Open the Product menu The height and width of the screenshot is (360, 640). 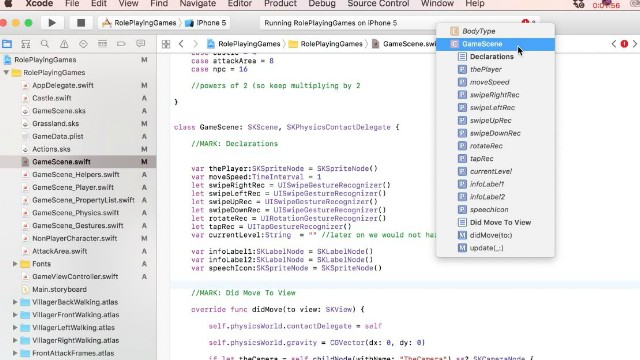(280, 4)
